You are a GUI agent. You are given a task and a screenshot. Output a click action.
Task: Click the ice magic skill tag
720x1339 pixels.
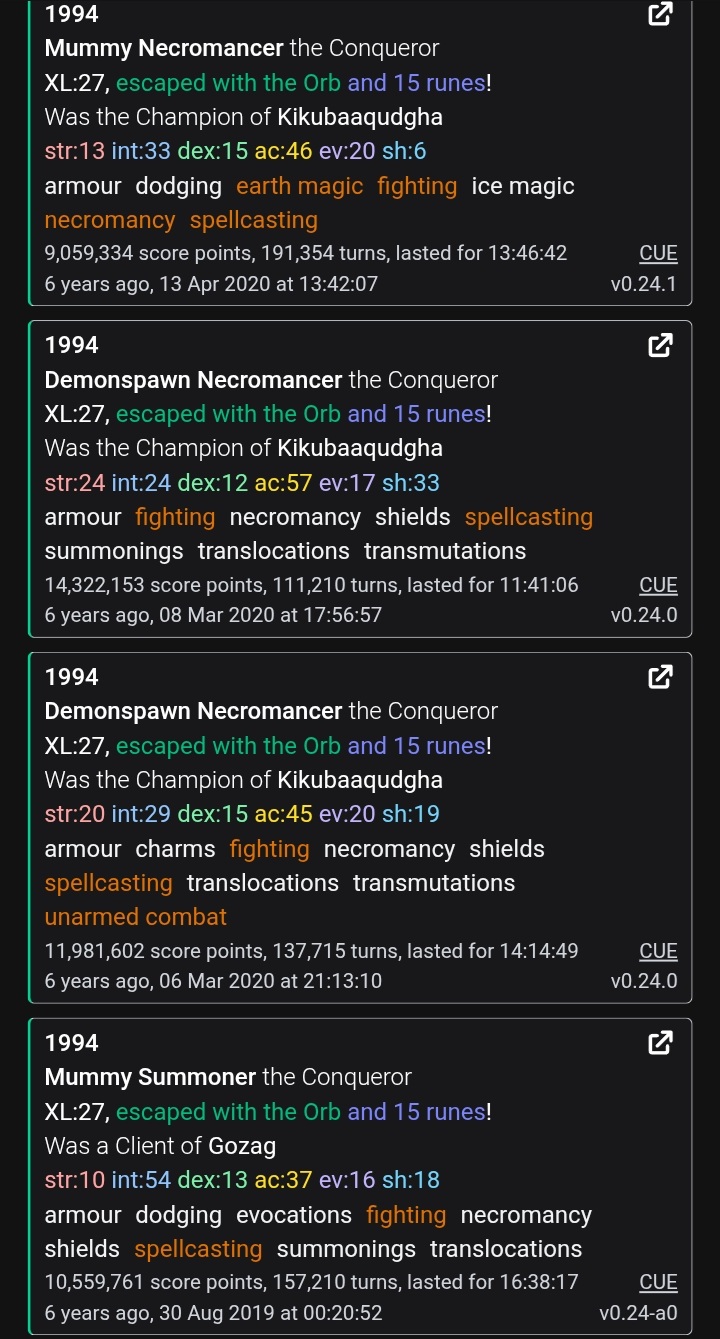point(523,186)
